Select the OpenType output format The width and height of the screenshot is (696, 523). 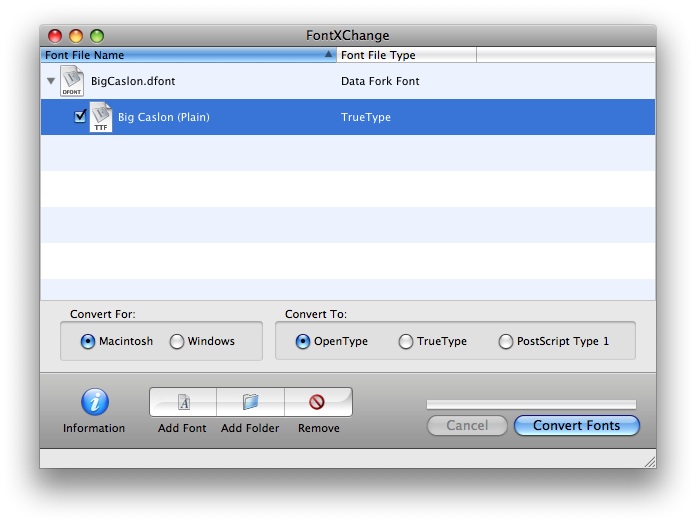click(303, 341)
